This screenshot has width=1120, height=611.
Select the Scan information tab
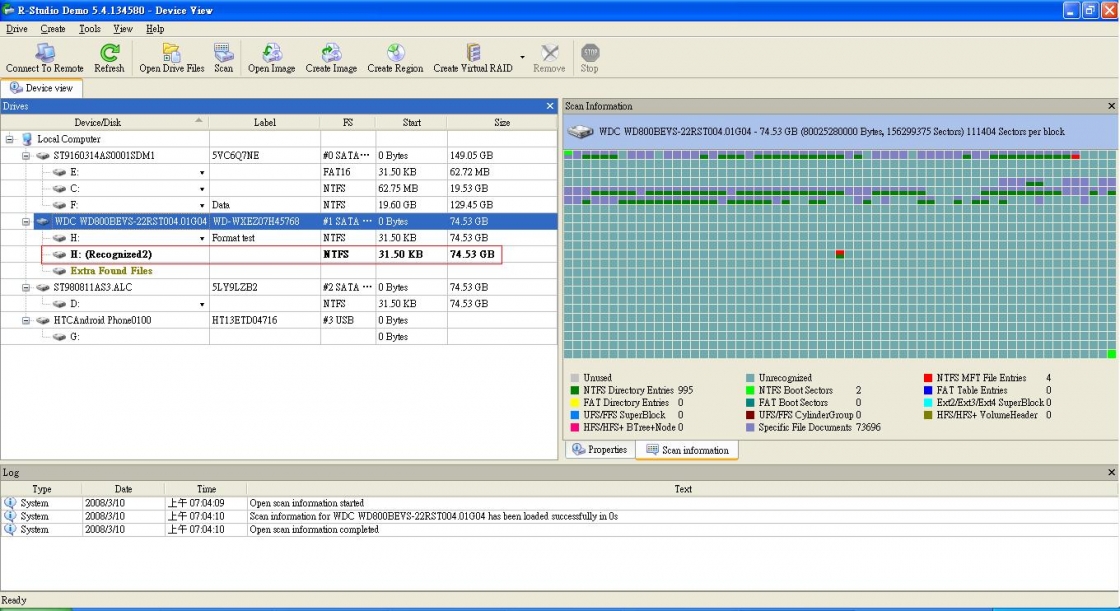[687, 450]
